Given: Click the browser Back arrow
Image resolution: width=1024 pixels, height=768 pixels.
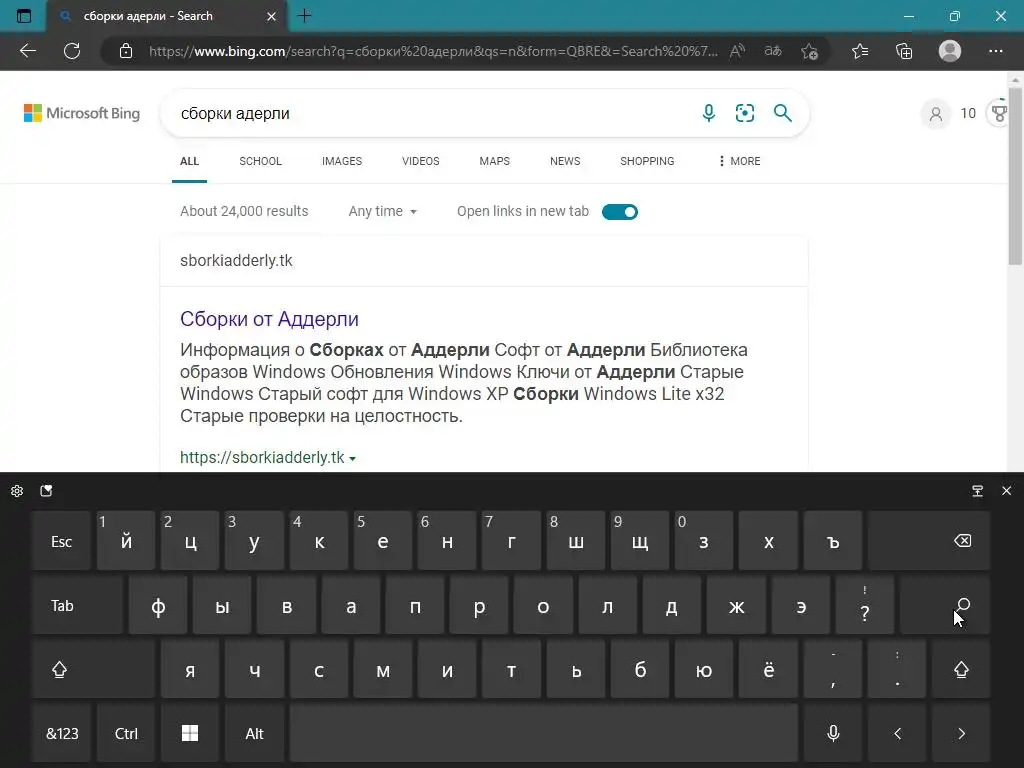Looking at the screenshot, I should point(28,51).
